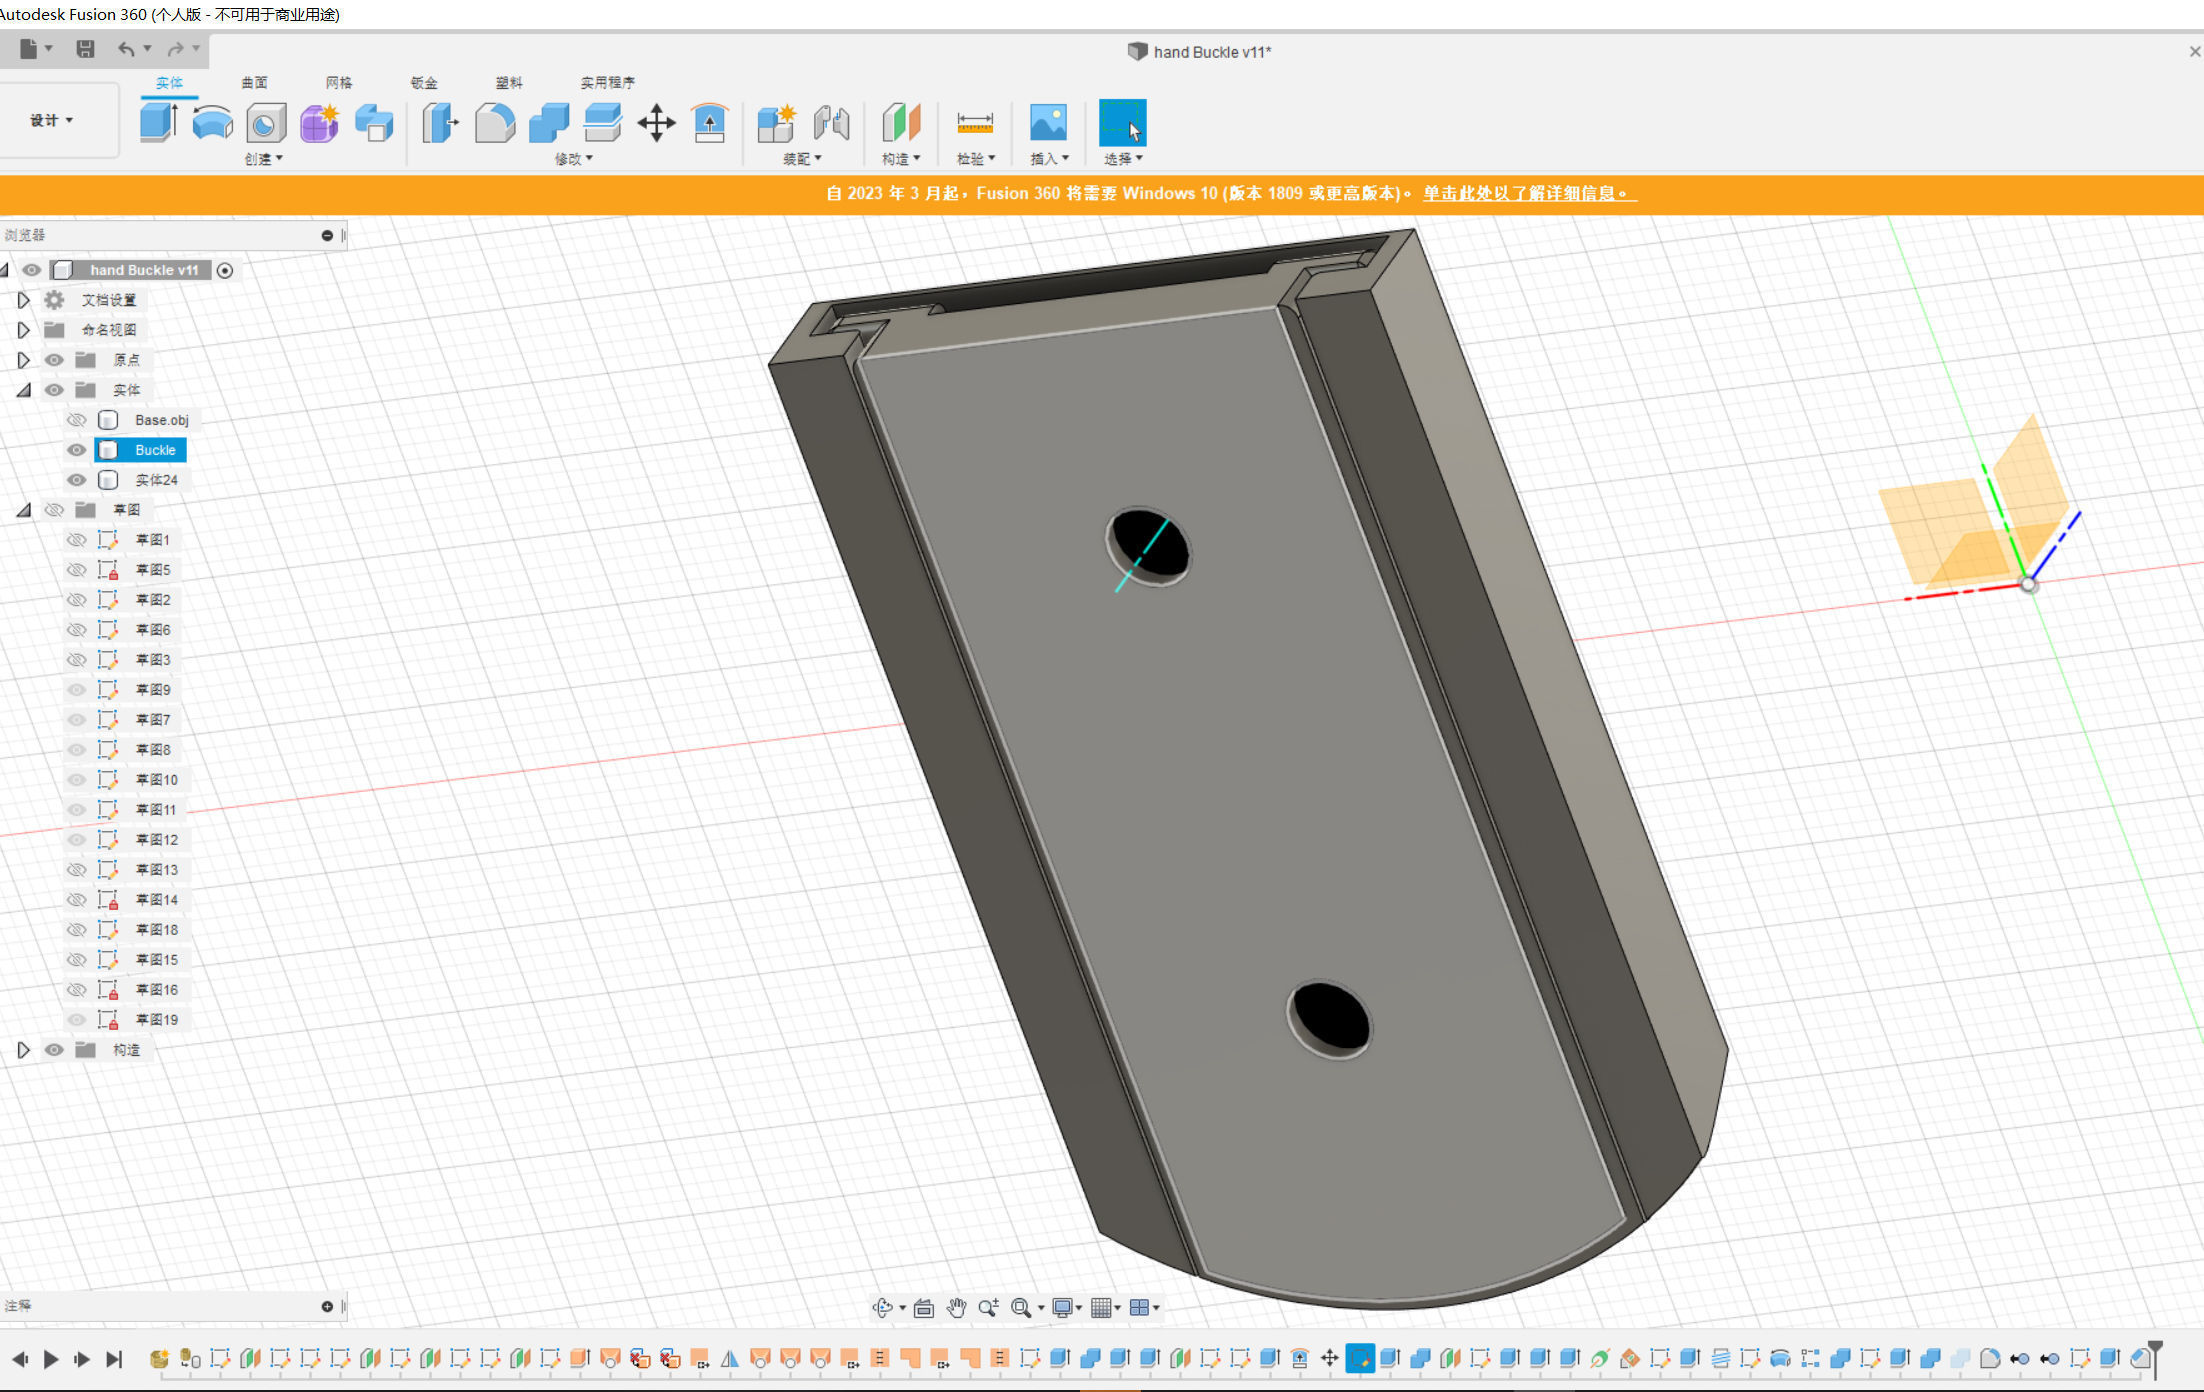Open the 设计 workspace dropdown

pos(52,120)
